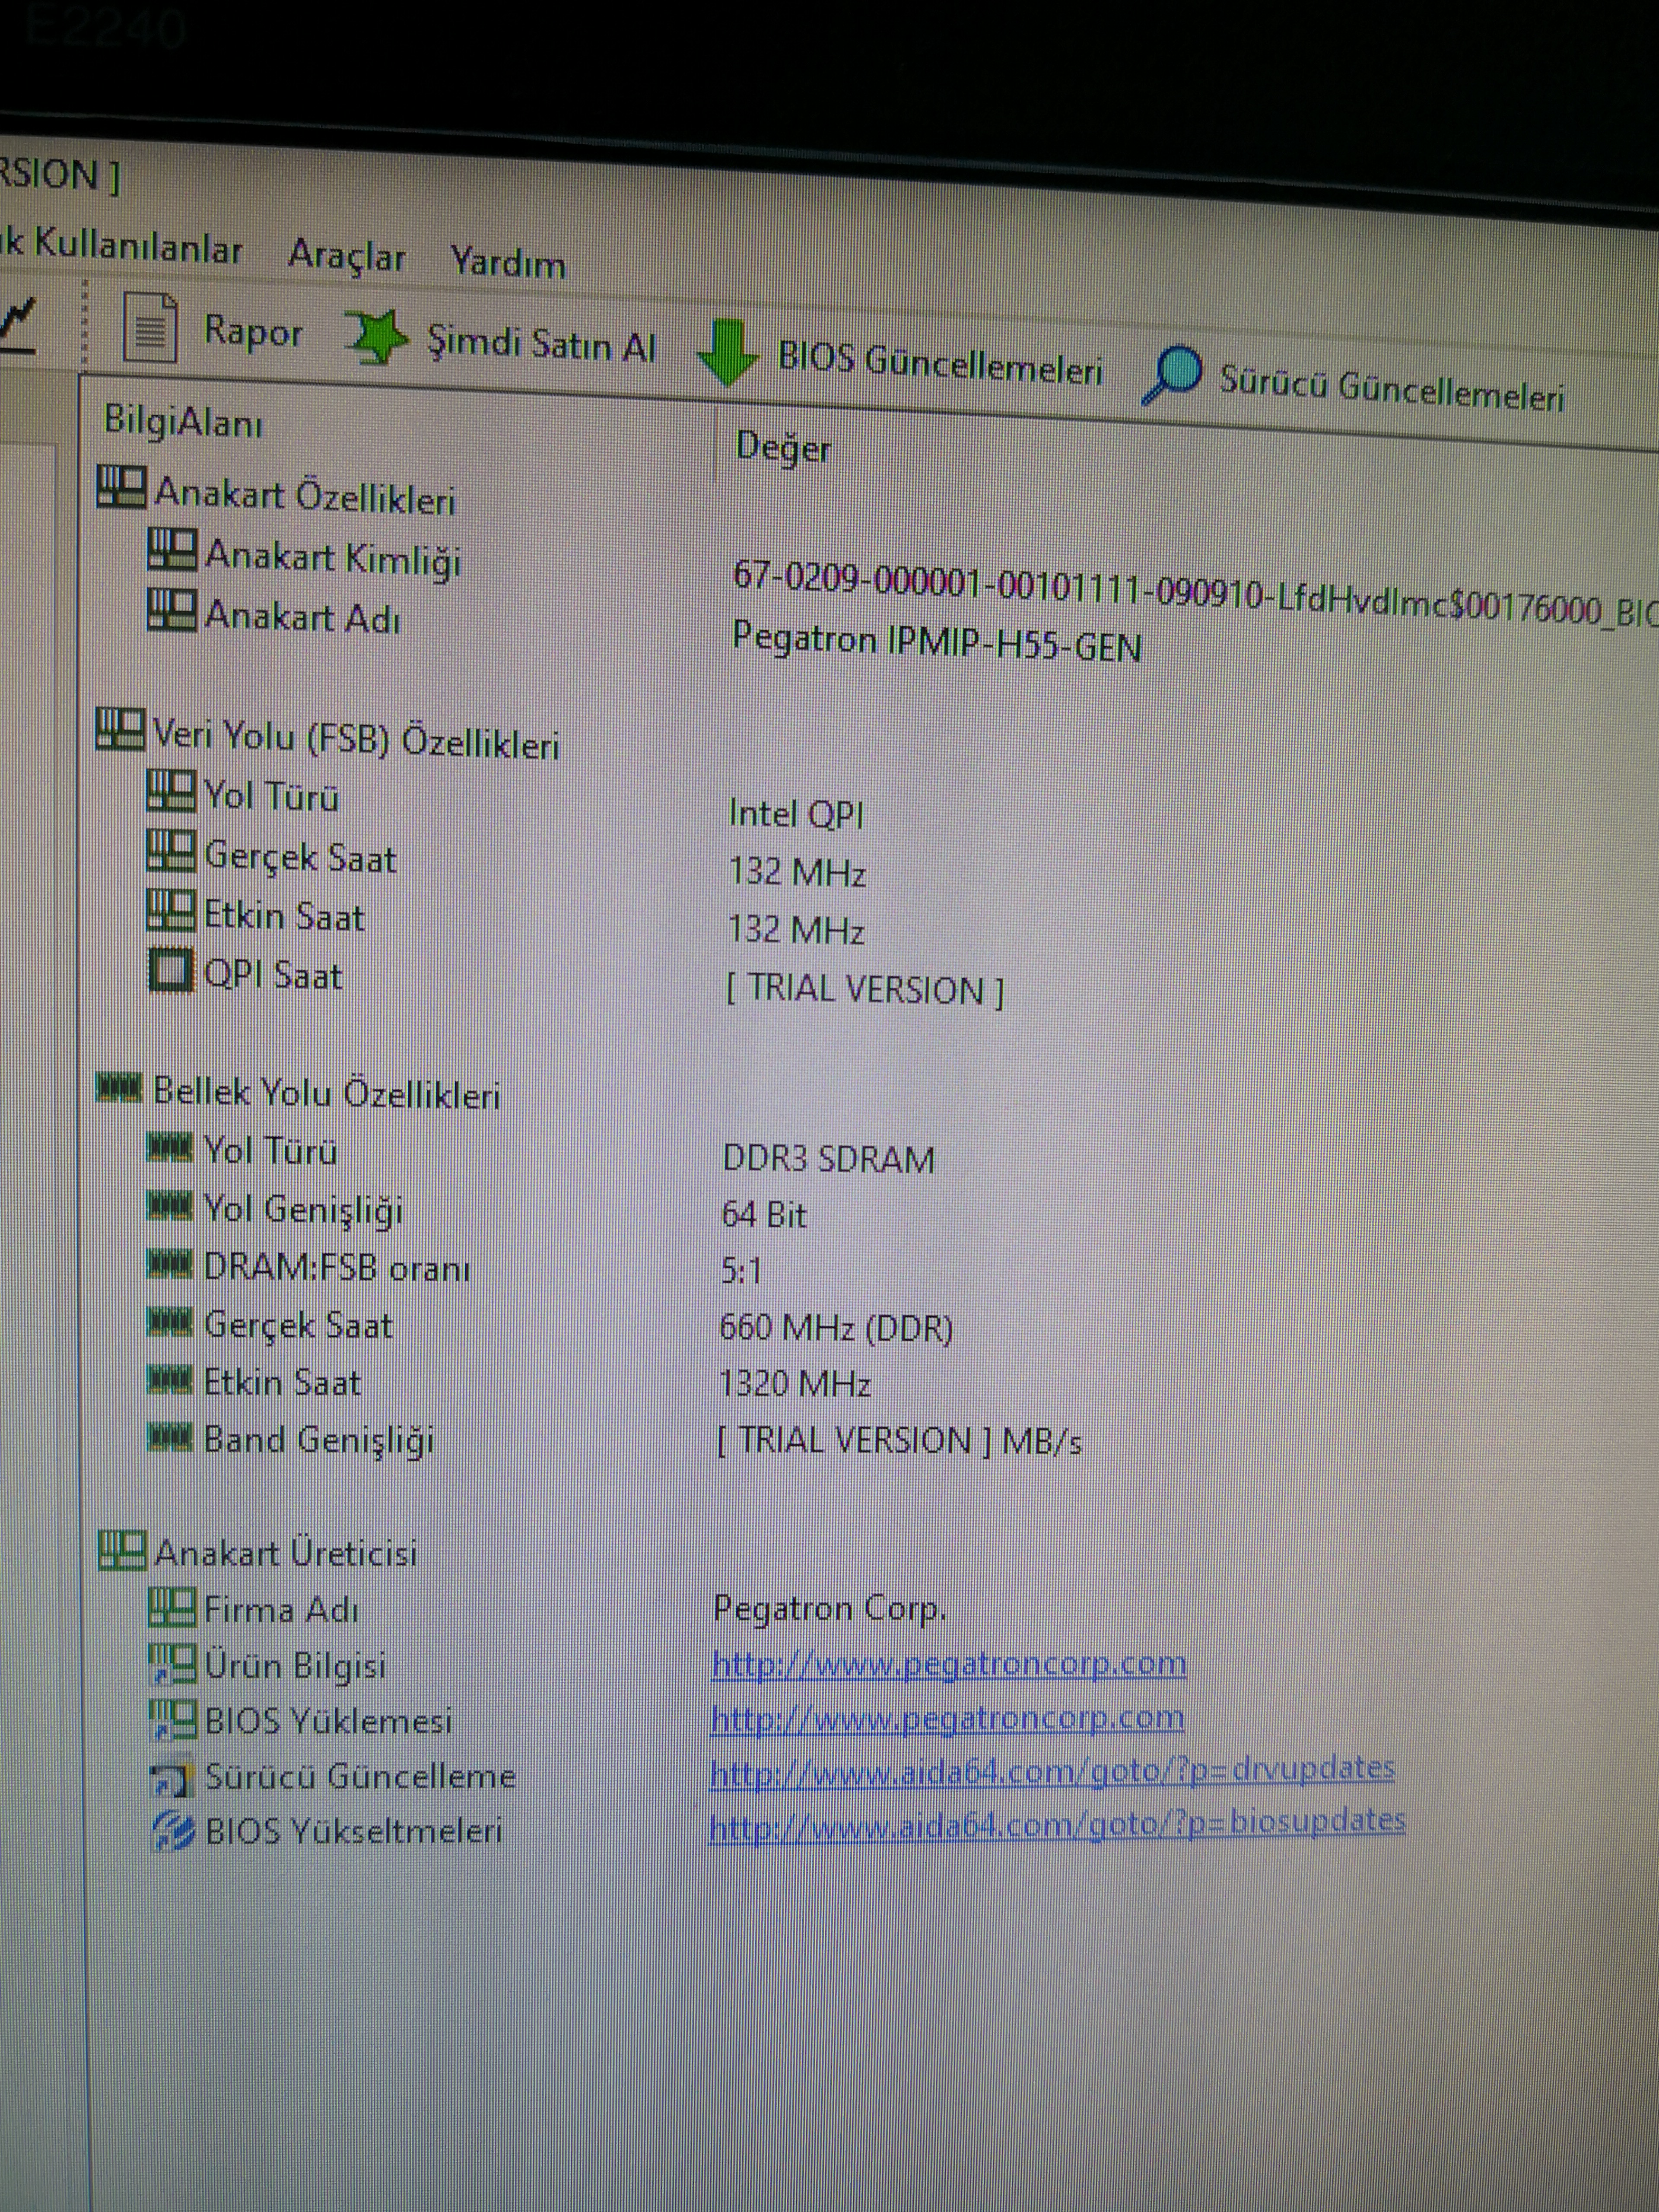Select the value Intel QPI
The height and width of the screenshot is (2212, 1659).
[795, 814]
